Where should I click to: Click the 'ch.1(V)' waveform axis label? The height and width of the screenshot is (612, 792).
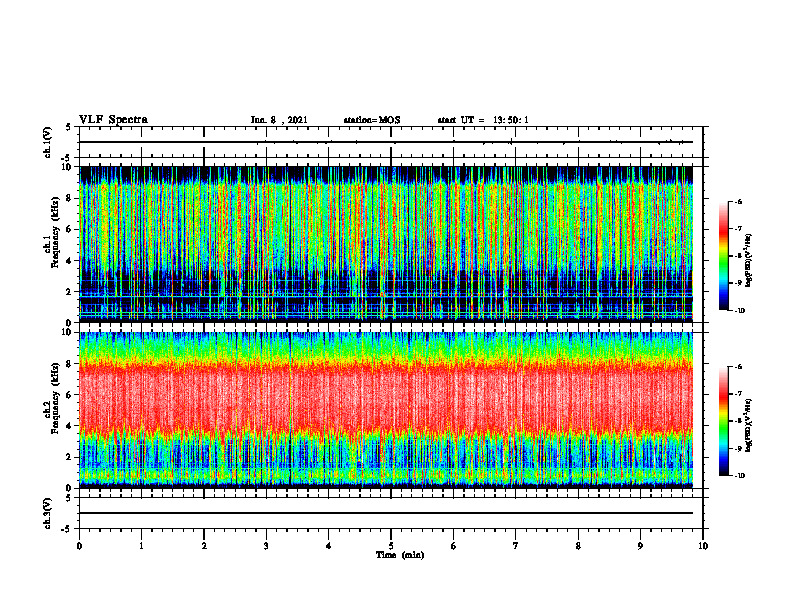(x=47, y=142)
